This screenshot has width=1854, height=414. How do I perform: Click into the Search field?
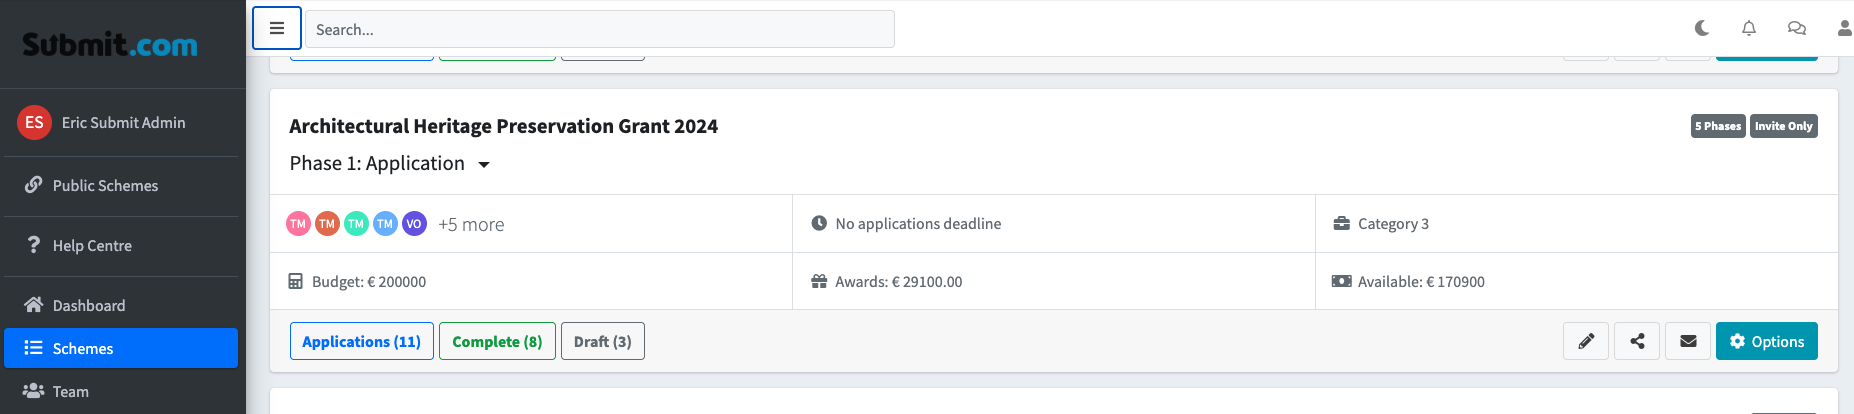click(600, 29)
